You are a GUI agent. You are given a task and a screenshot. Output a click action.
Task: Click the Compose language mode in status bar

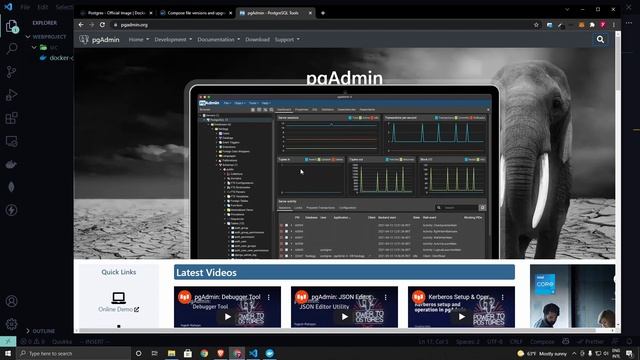click(x=542, y=342)
